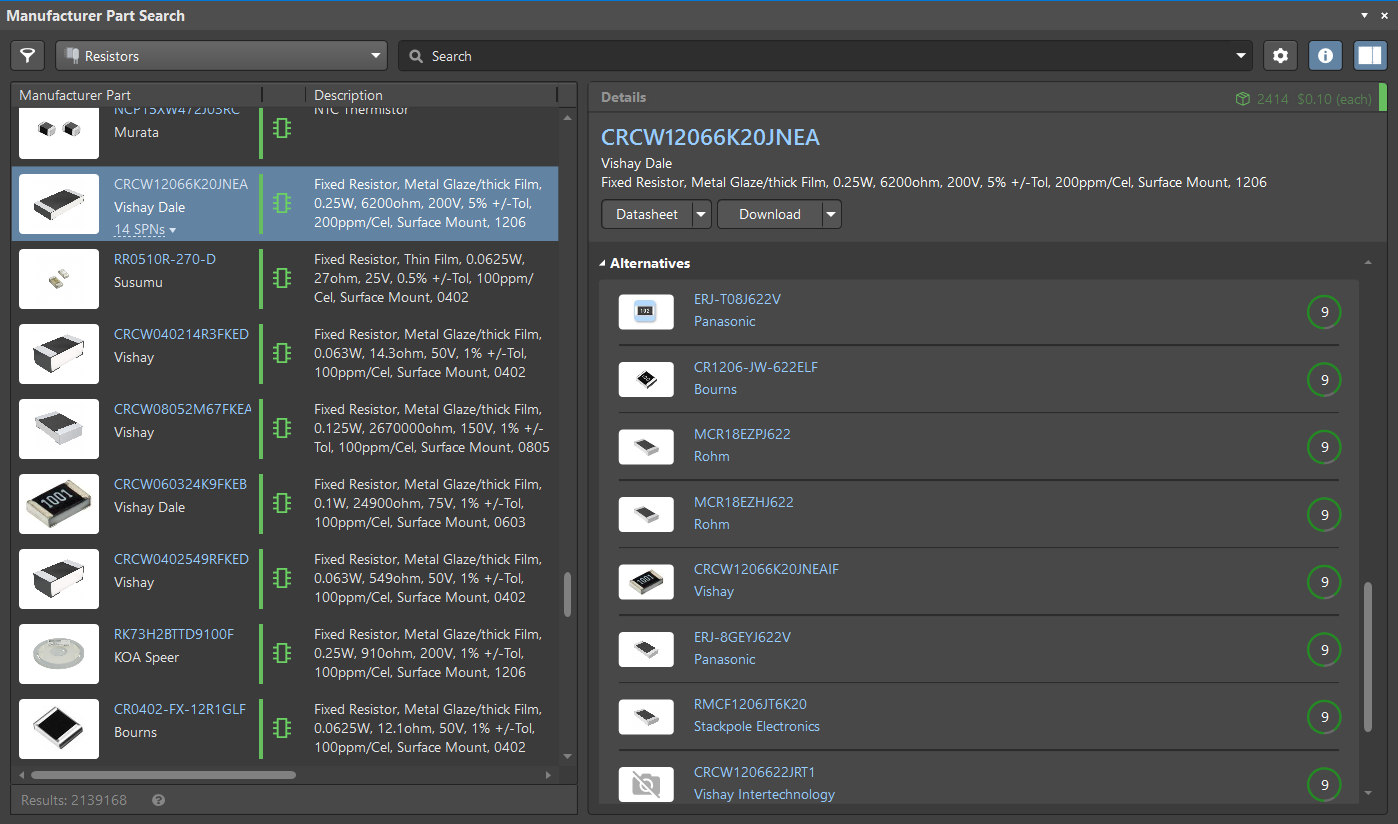Click the component icon for Murata thermistor row
1398x824 pixels.
[x=282, y=129]
